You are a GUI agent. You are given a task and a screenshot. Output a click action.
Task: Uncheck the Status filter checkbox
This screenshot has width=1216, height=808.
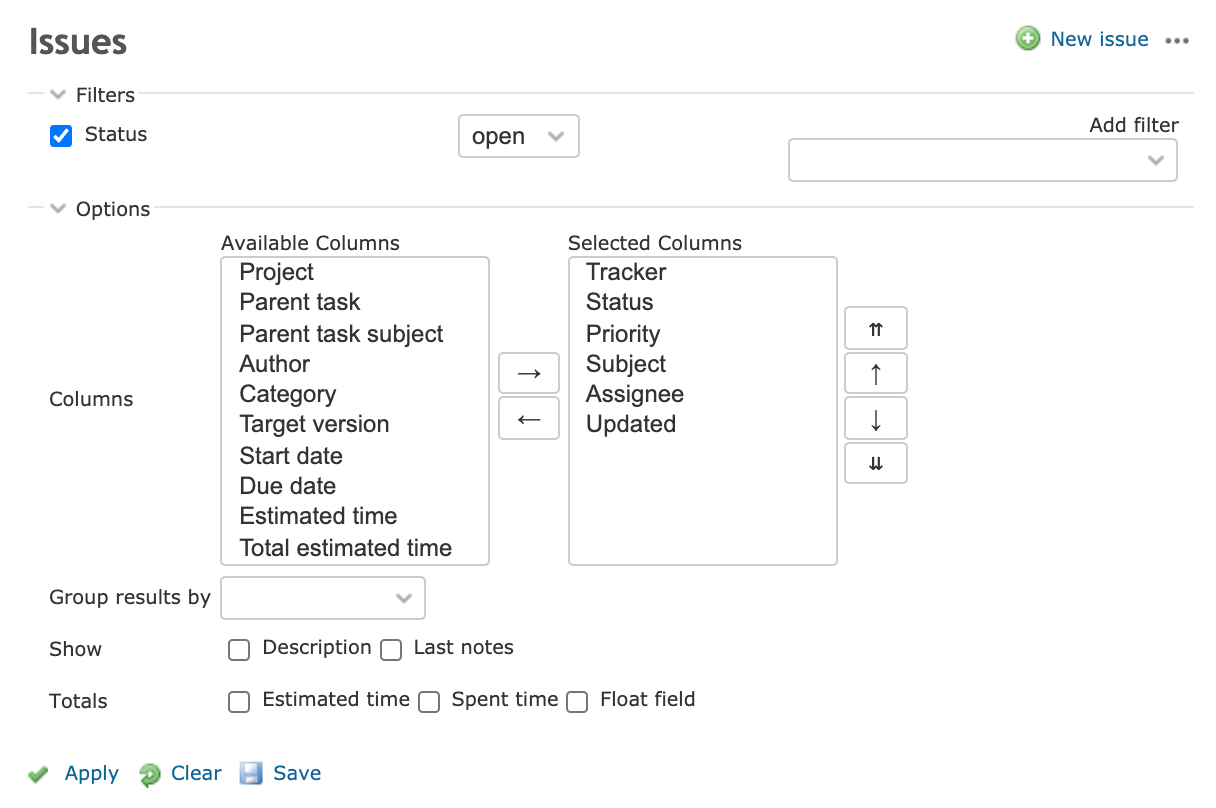(x=61, y=136)
